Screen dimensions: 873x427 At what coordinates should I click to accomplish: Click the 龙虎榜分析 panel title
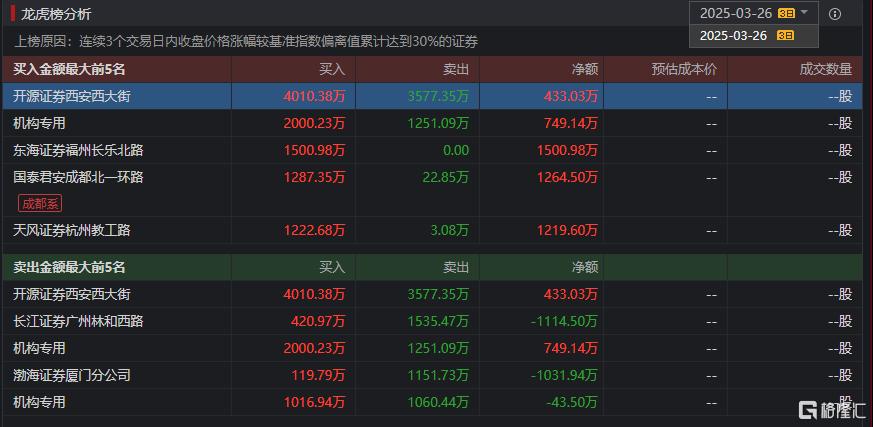coord(55,14)
